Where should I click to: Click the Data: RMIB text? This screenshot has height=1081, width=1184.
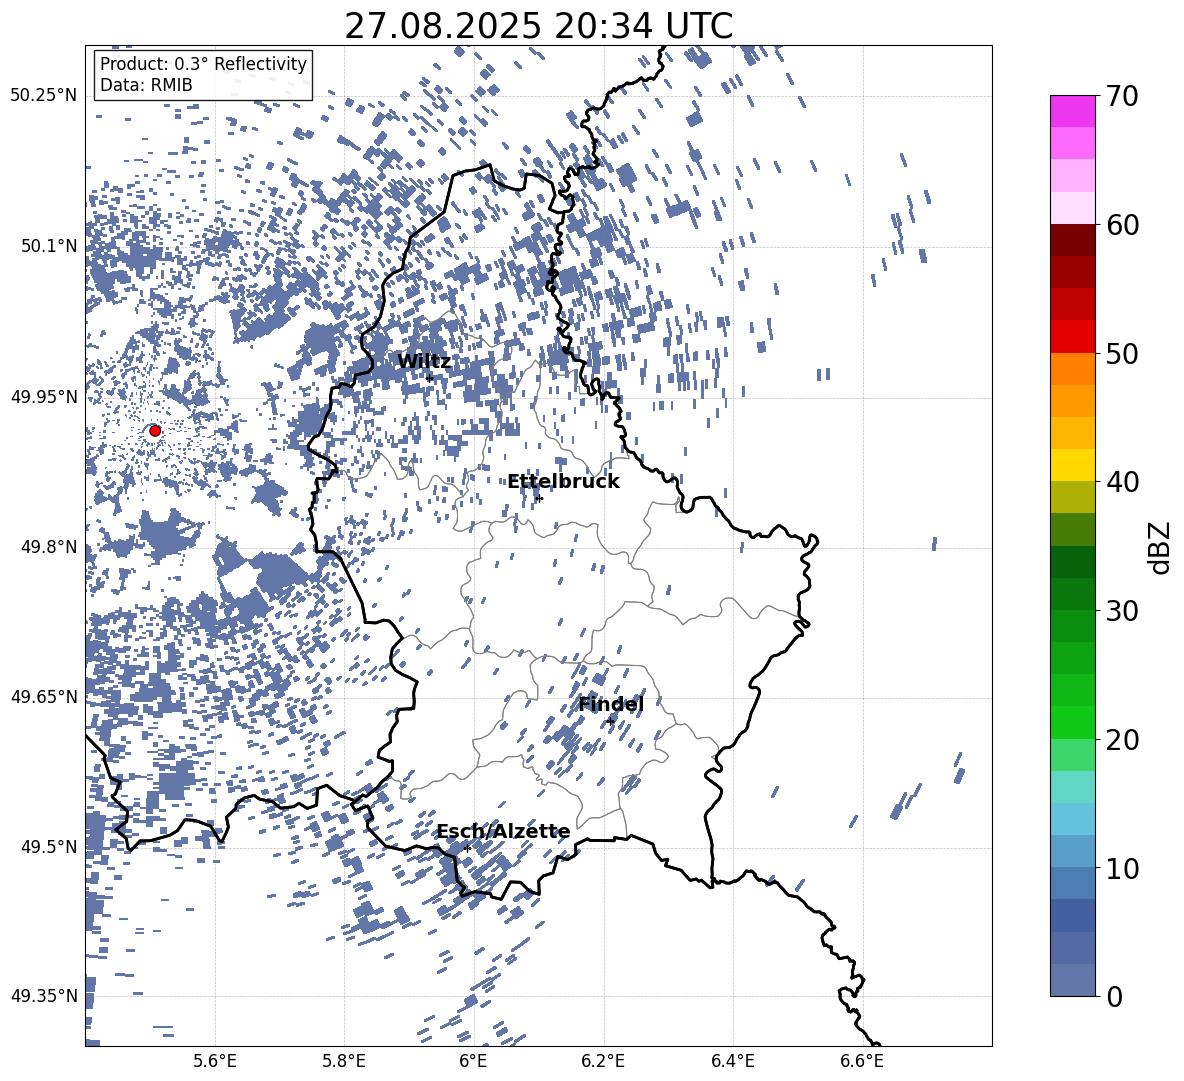[146, 85]
